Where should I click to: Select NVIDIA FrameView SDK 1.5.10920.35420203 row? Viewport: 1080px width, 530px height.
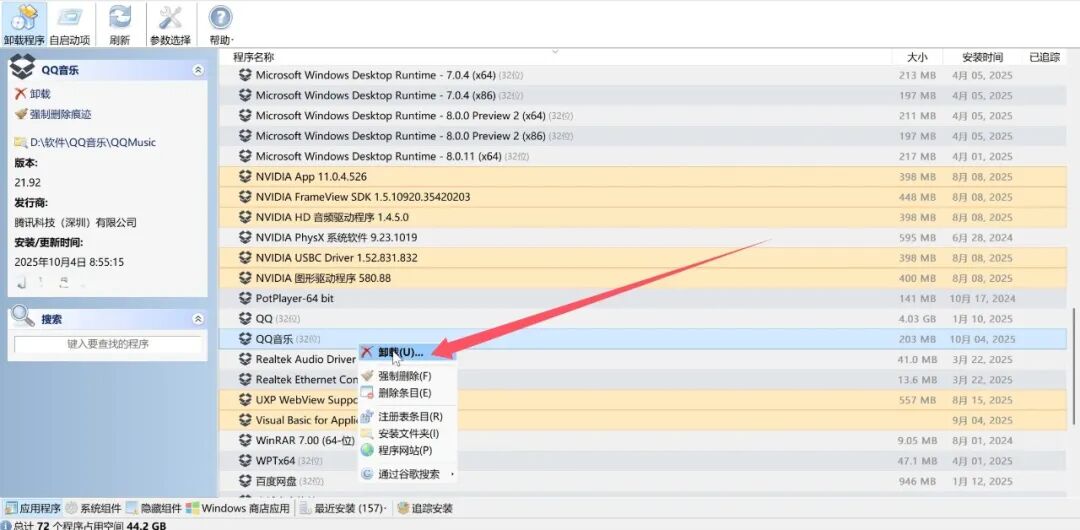point(643,196)
